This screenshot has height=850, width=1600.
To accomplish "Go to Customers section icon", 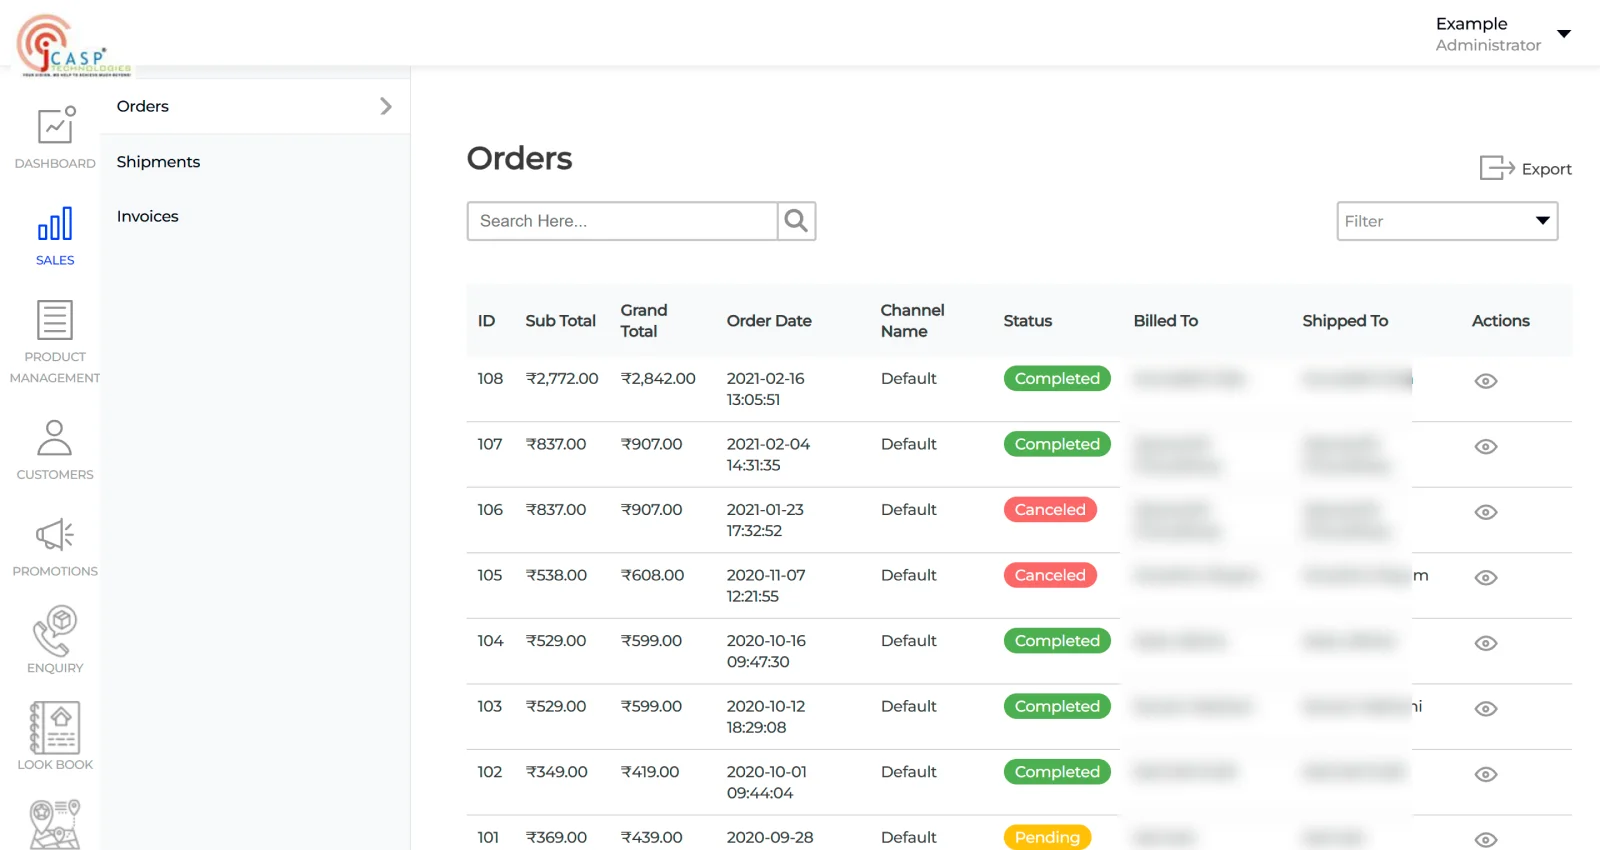I will click(55, 438).
